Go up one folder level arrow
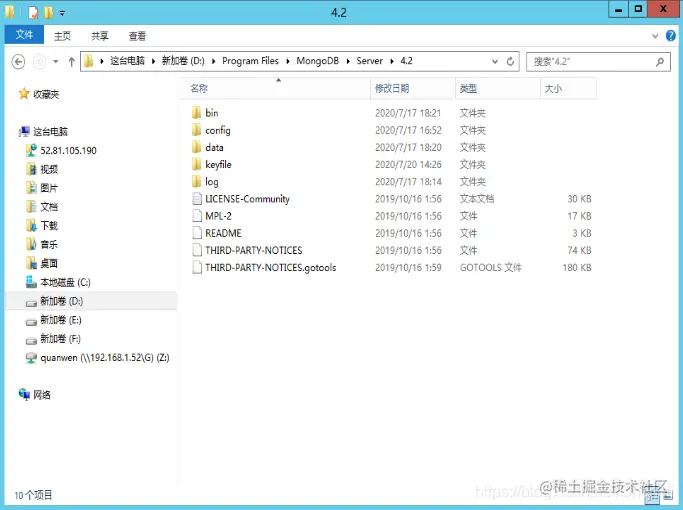This screenshot has height=510, width=683. point(72,61)
